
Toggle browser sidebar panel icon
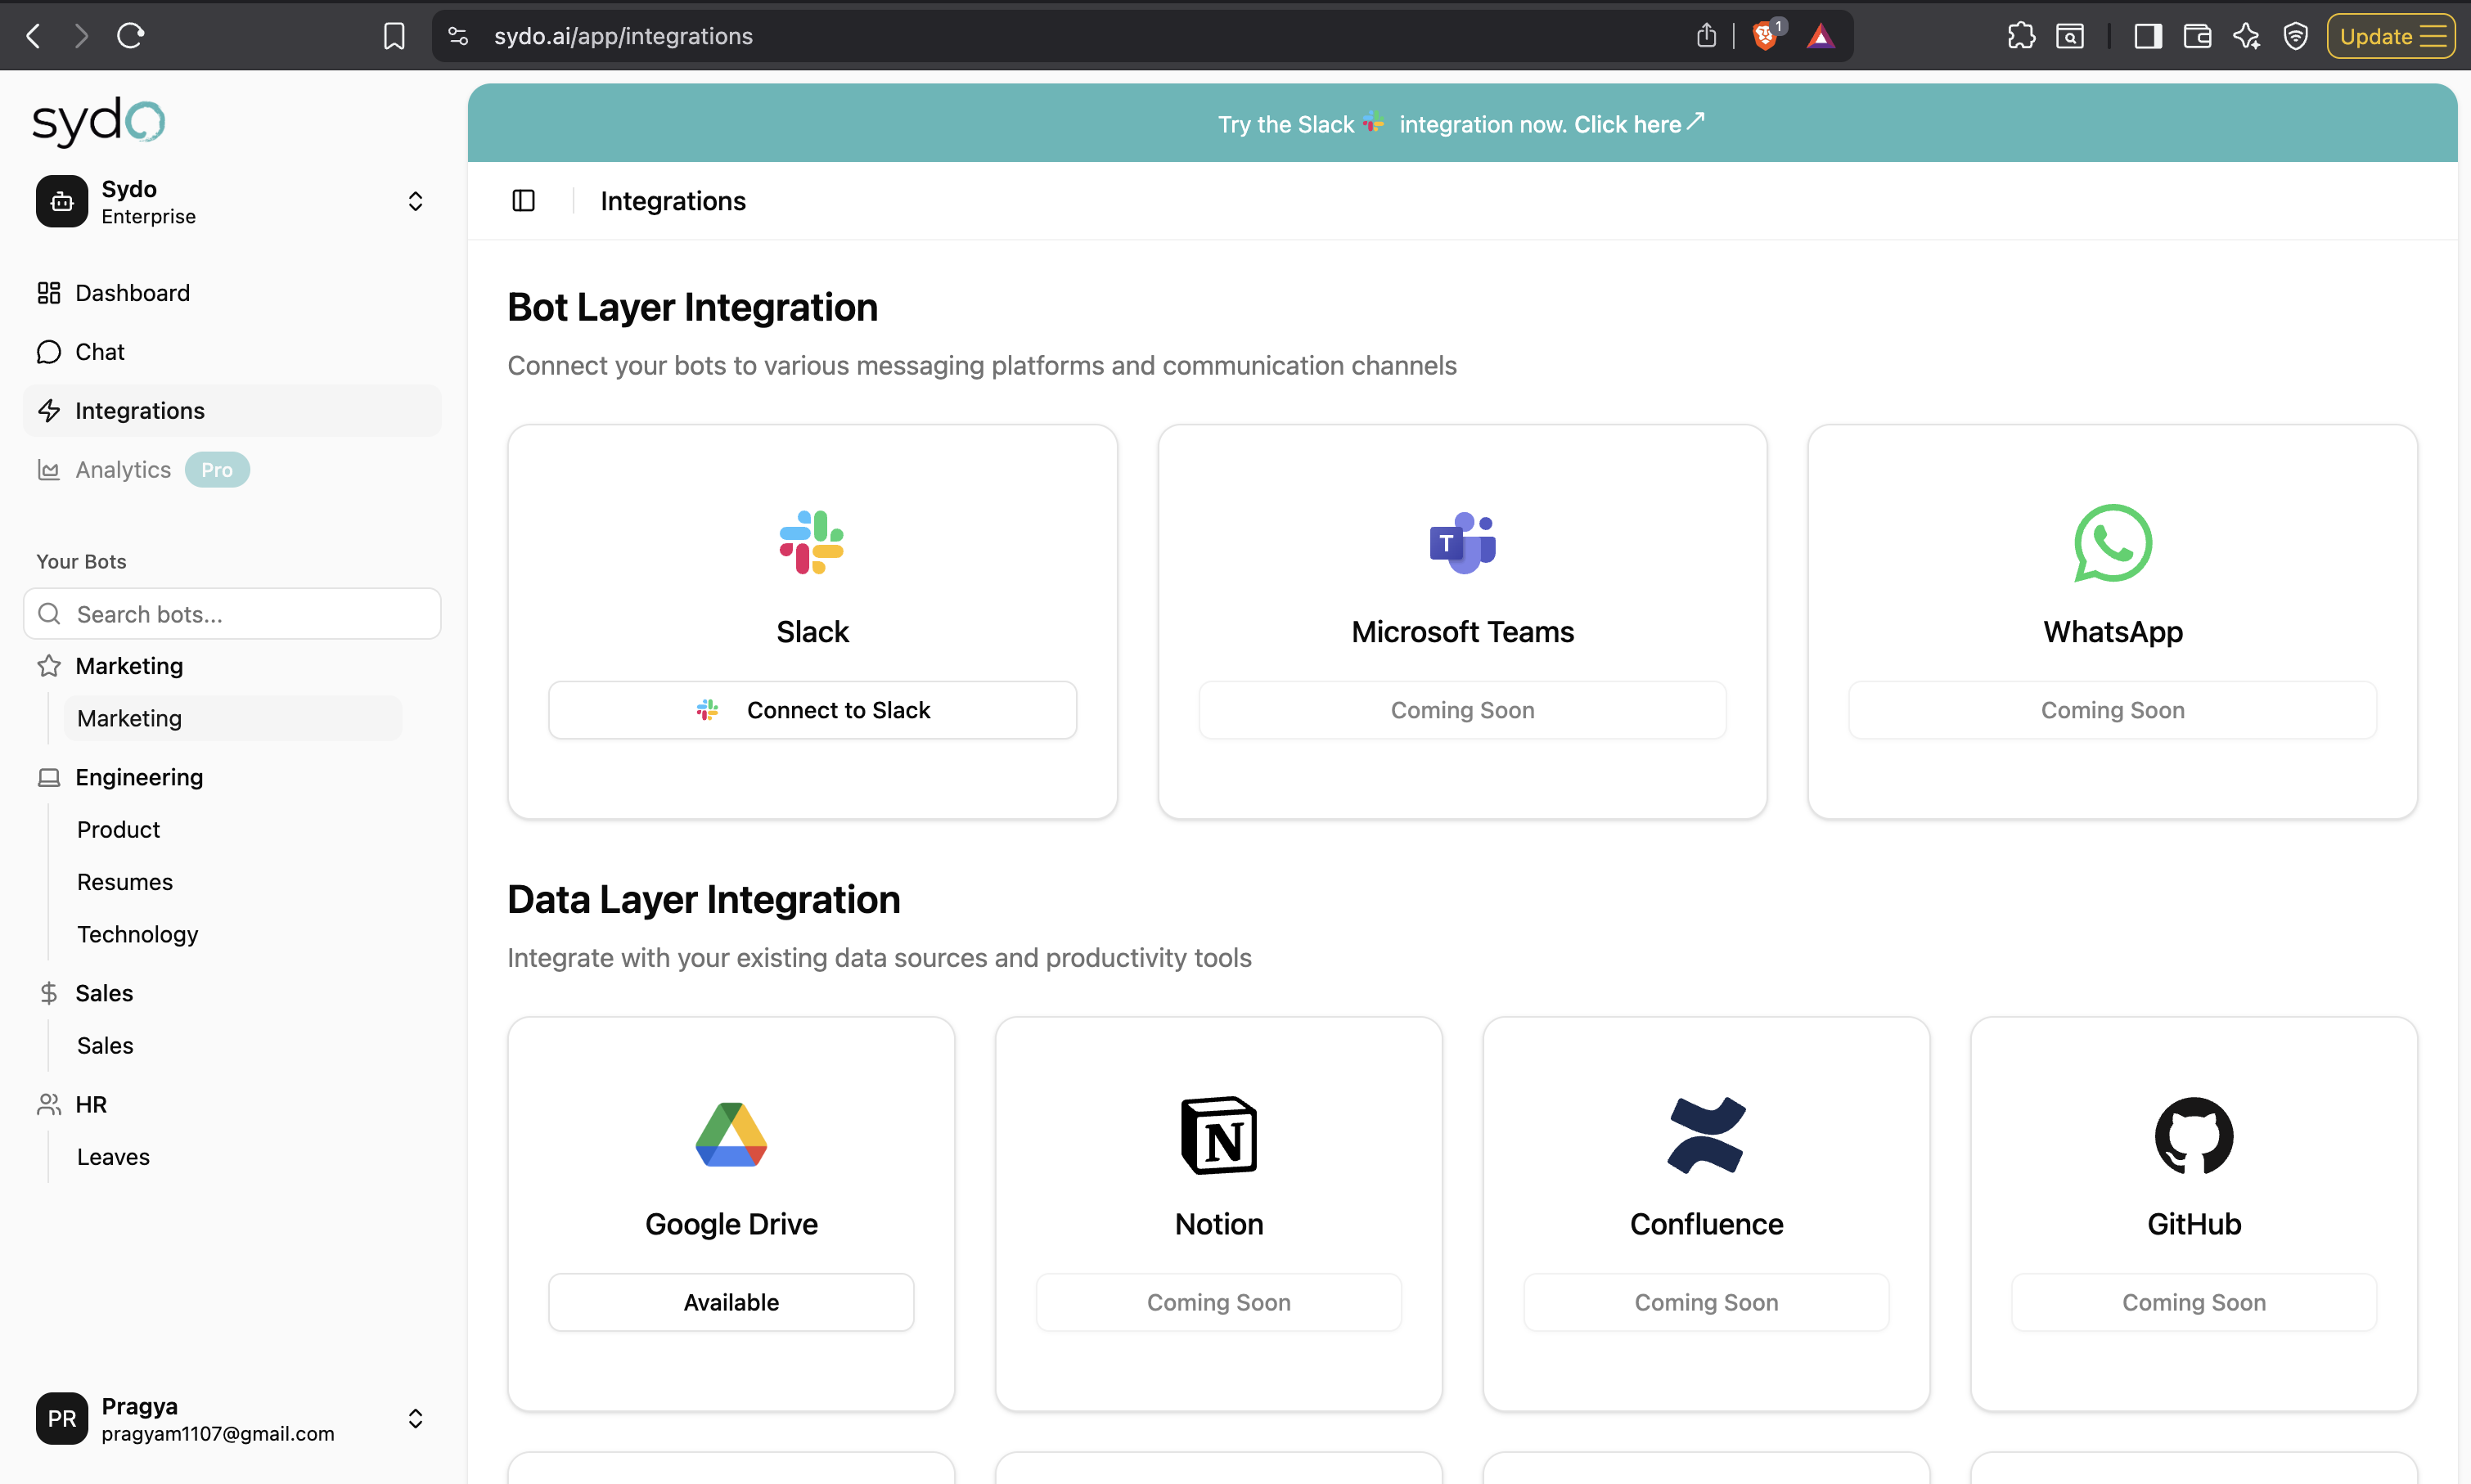[2147, 36]
